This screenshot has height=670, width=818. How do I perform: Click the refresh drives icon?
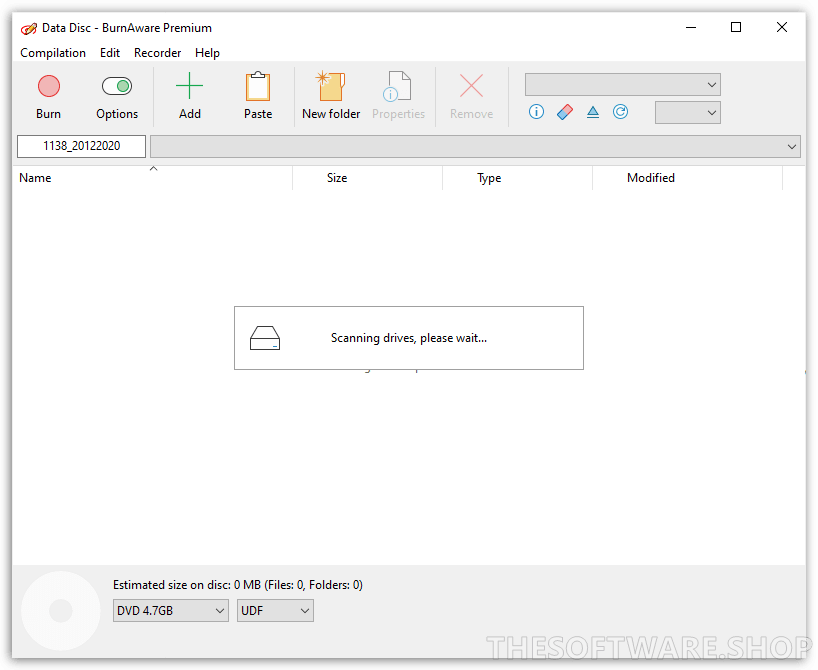pos(620,112)
